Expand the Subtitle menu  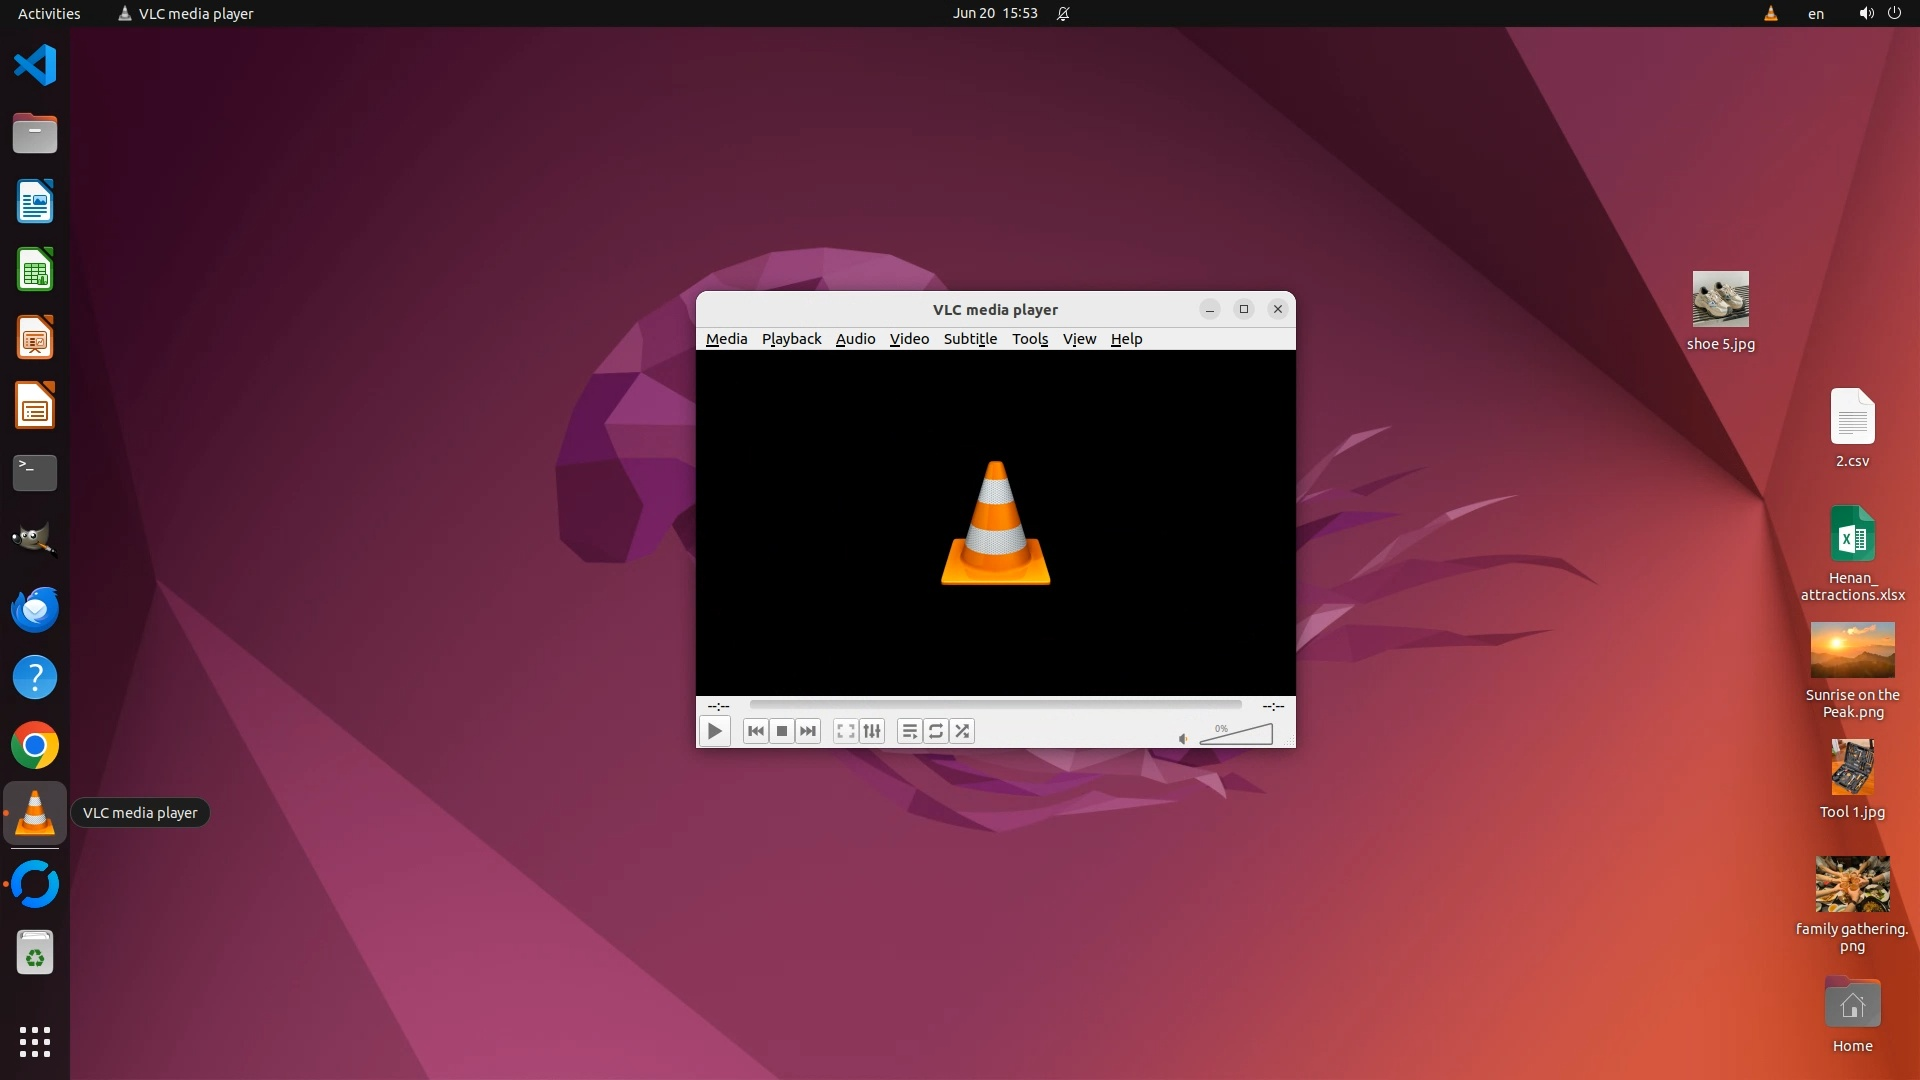click(970, 339)
